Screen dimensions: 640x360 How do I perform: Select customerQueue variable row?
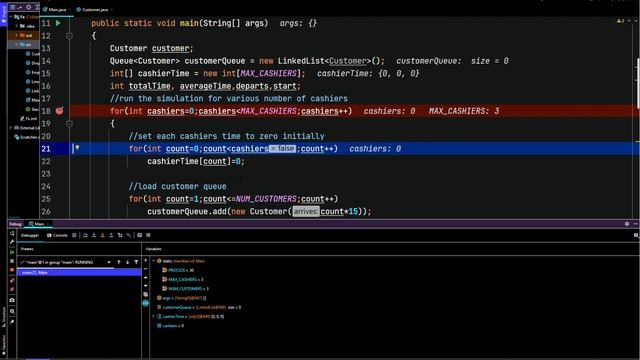pyautogui.click(x=199, y=307)
